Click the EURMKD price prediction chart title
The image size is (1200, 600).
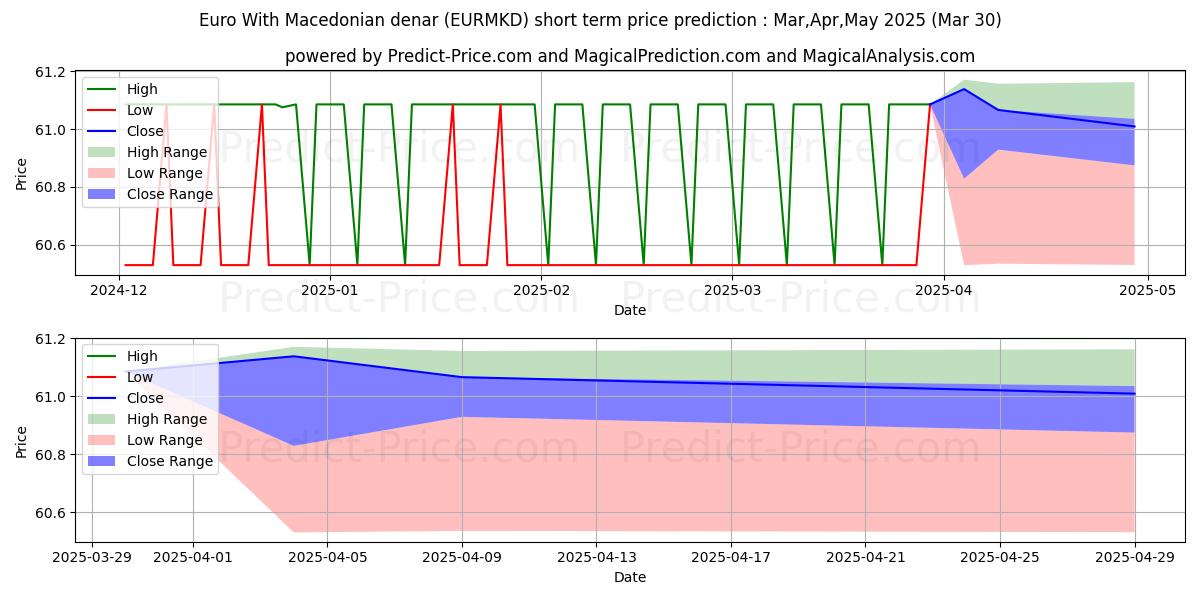click(600, 20)
